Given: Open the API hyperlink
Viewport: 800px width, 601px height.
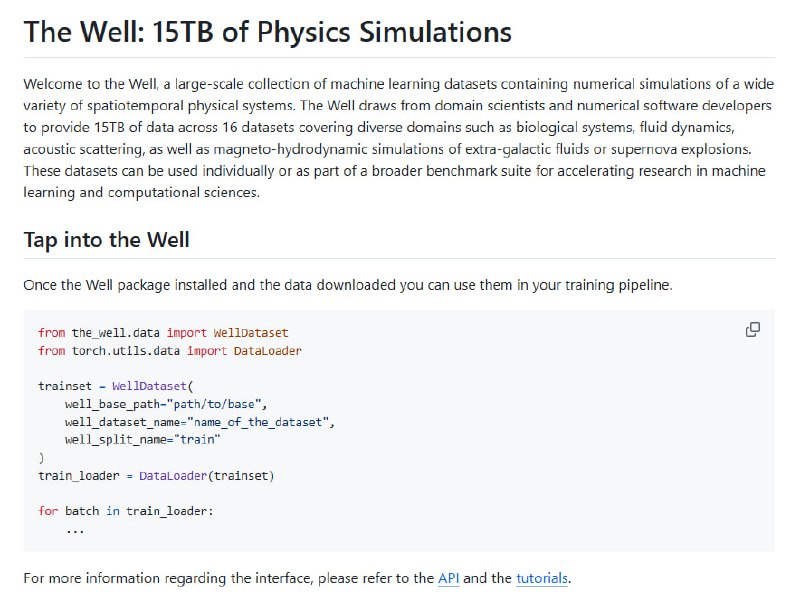Looking at the screenshot, I should tap(447, 578).
